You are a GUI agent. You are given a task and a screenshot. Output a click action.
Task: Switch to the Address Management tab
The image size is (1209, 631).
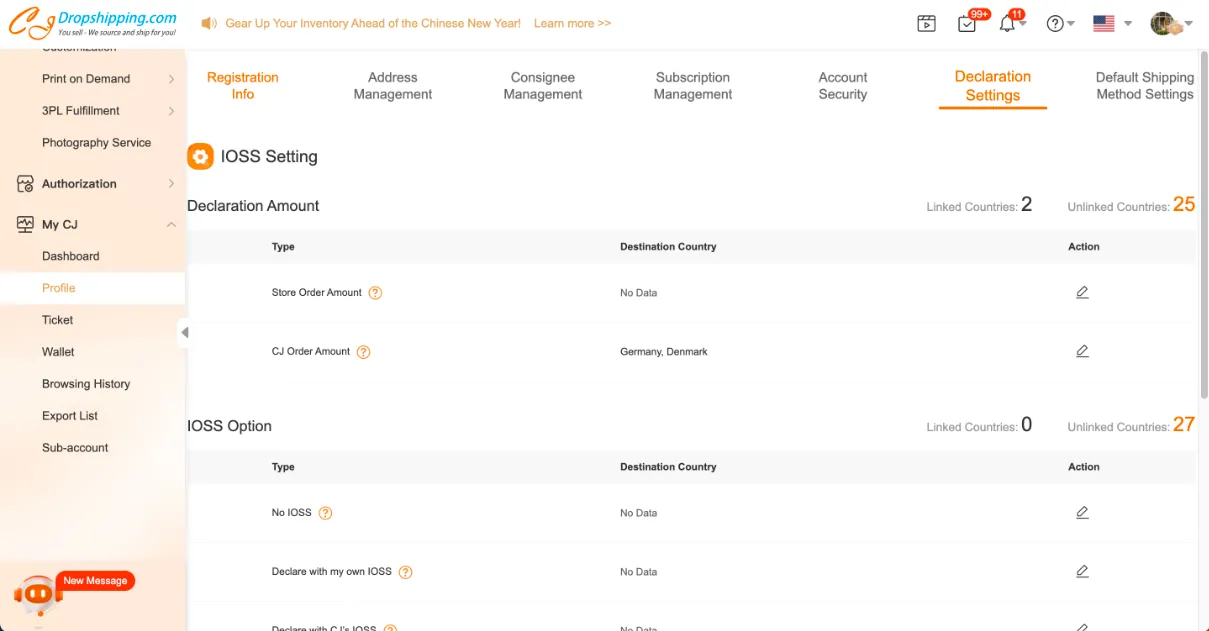[393, 86]
